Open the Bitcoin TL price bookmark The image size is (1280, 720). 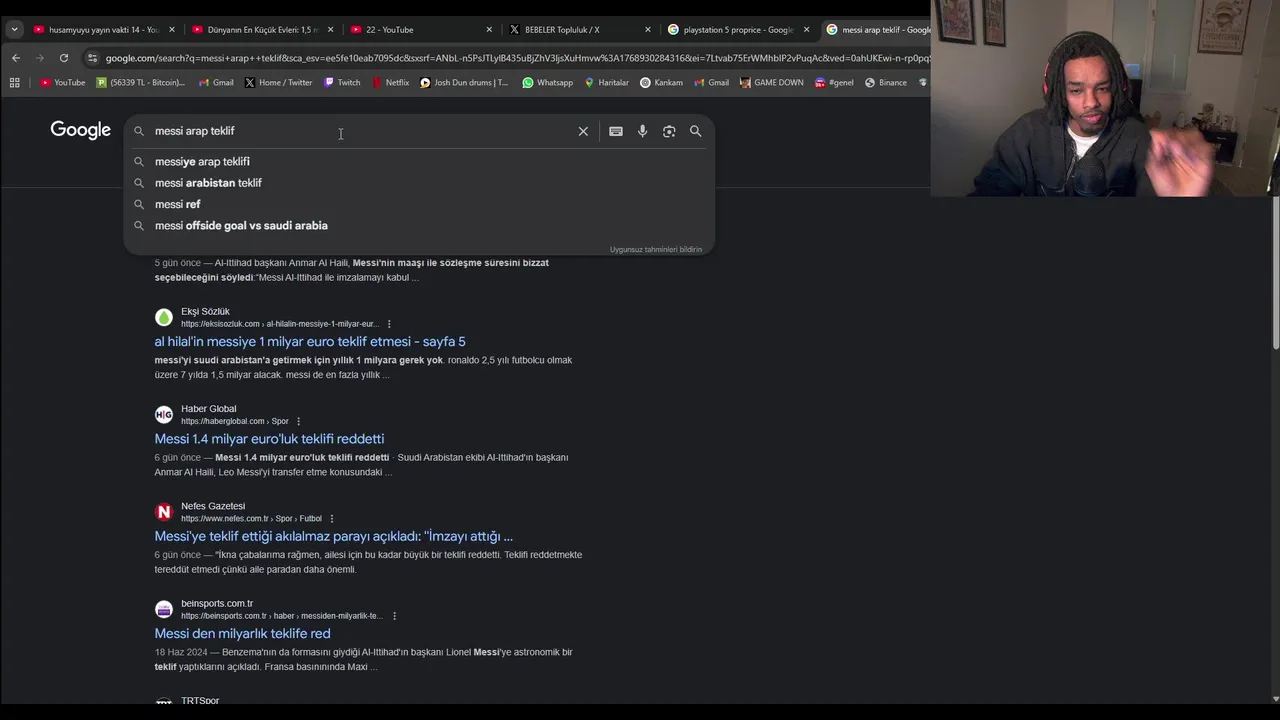pos(141,83)
